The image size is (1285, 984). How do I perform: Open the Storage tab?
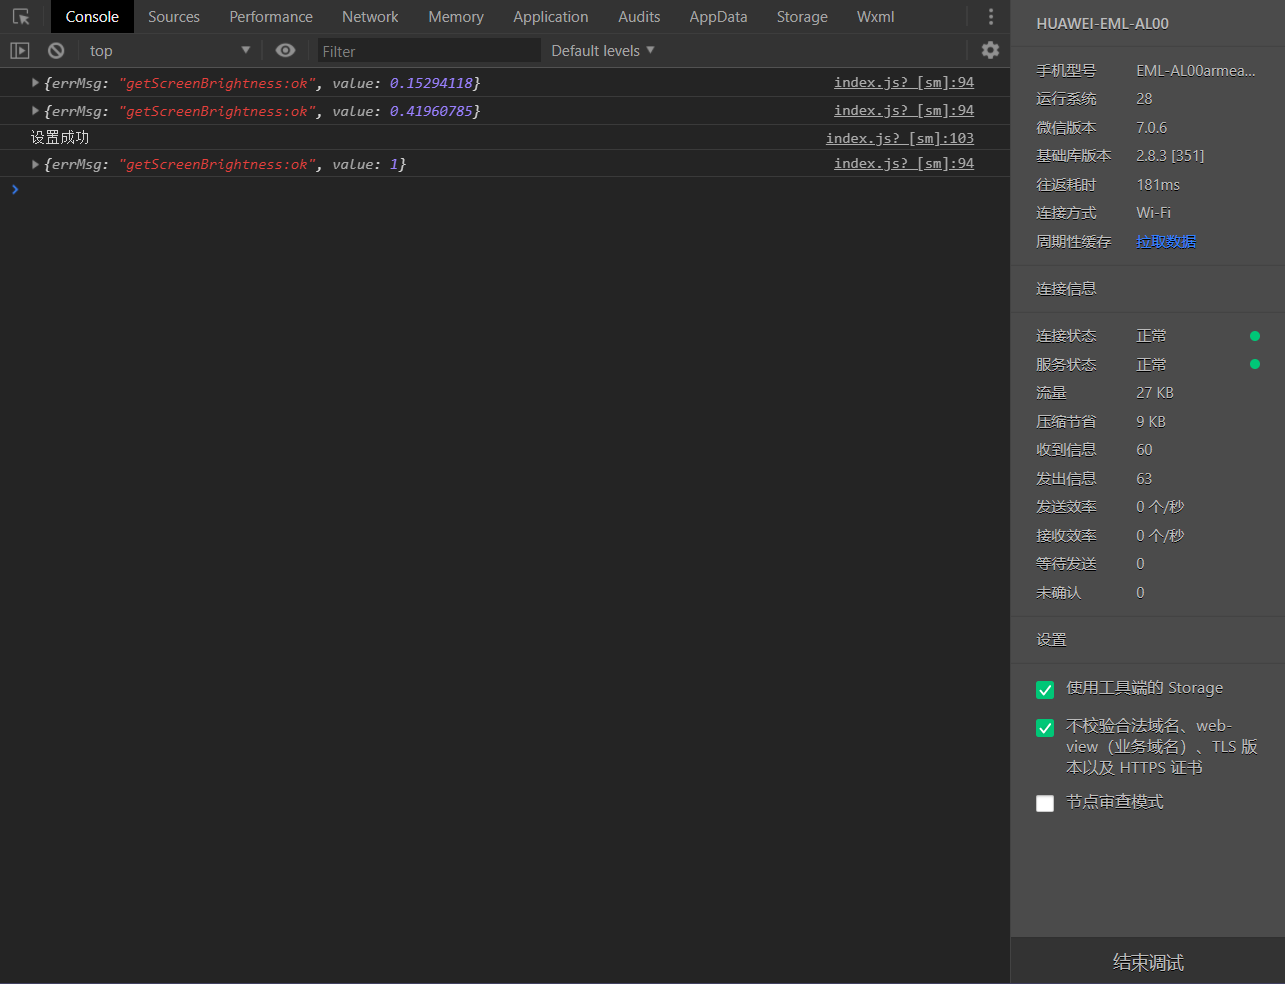802,17
